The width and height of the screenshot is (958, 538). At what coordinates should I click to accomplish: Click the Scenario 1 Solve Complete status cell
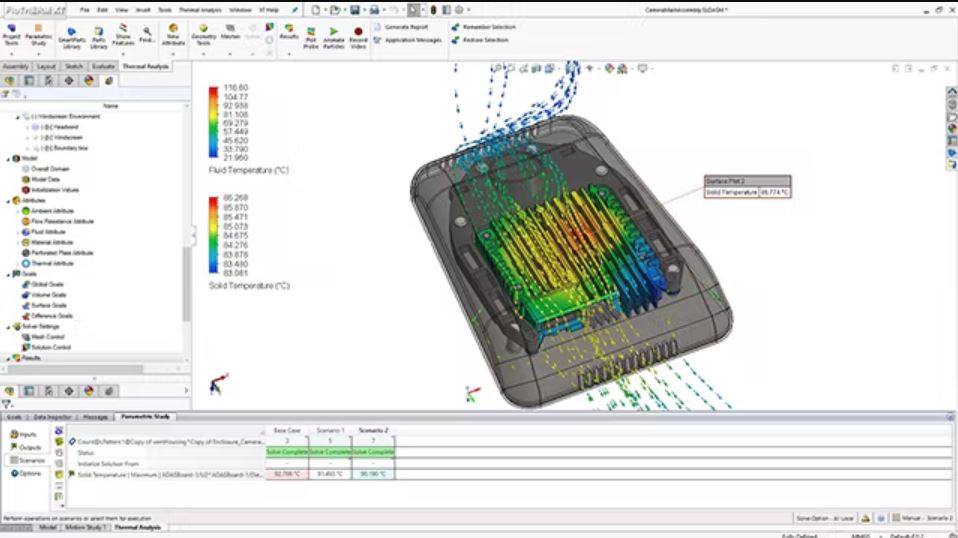pos(330,452)
